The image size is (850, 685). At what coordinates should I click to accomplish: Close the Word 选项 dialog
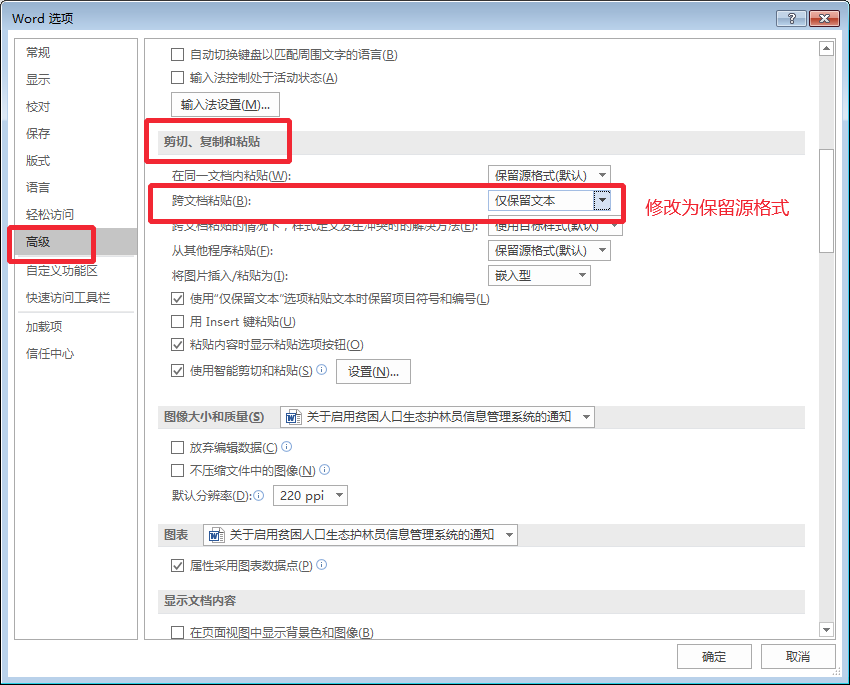(x=825, y=18)
